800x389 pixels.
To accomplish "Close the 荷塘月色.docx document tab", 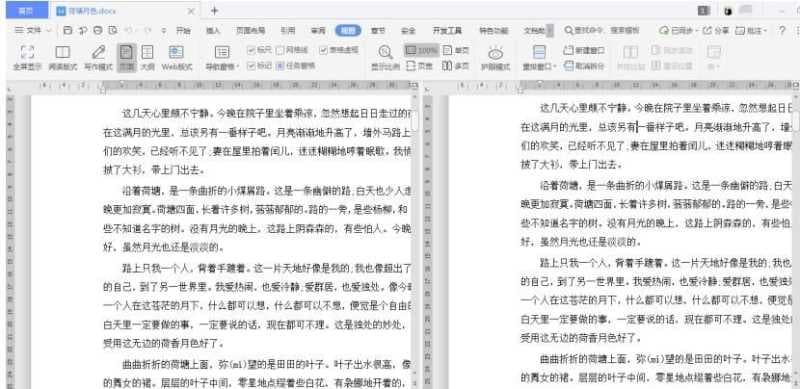I will [x=191, y=10].
